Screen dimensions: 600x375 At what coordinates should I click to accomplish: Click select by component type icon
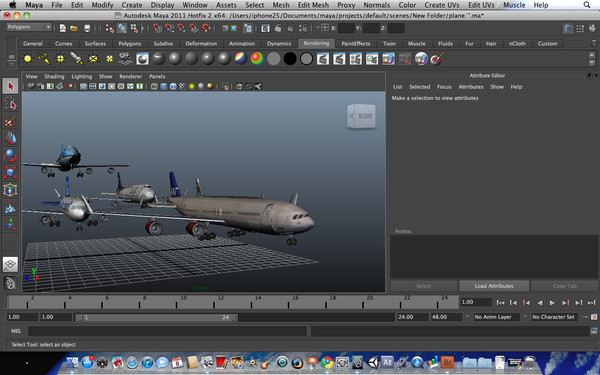coord(134,28)
